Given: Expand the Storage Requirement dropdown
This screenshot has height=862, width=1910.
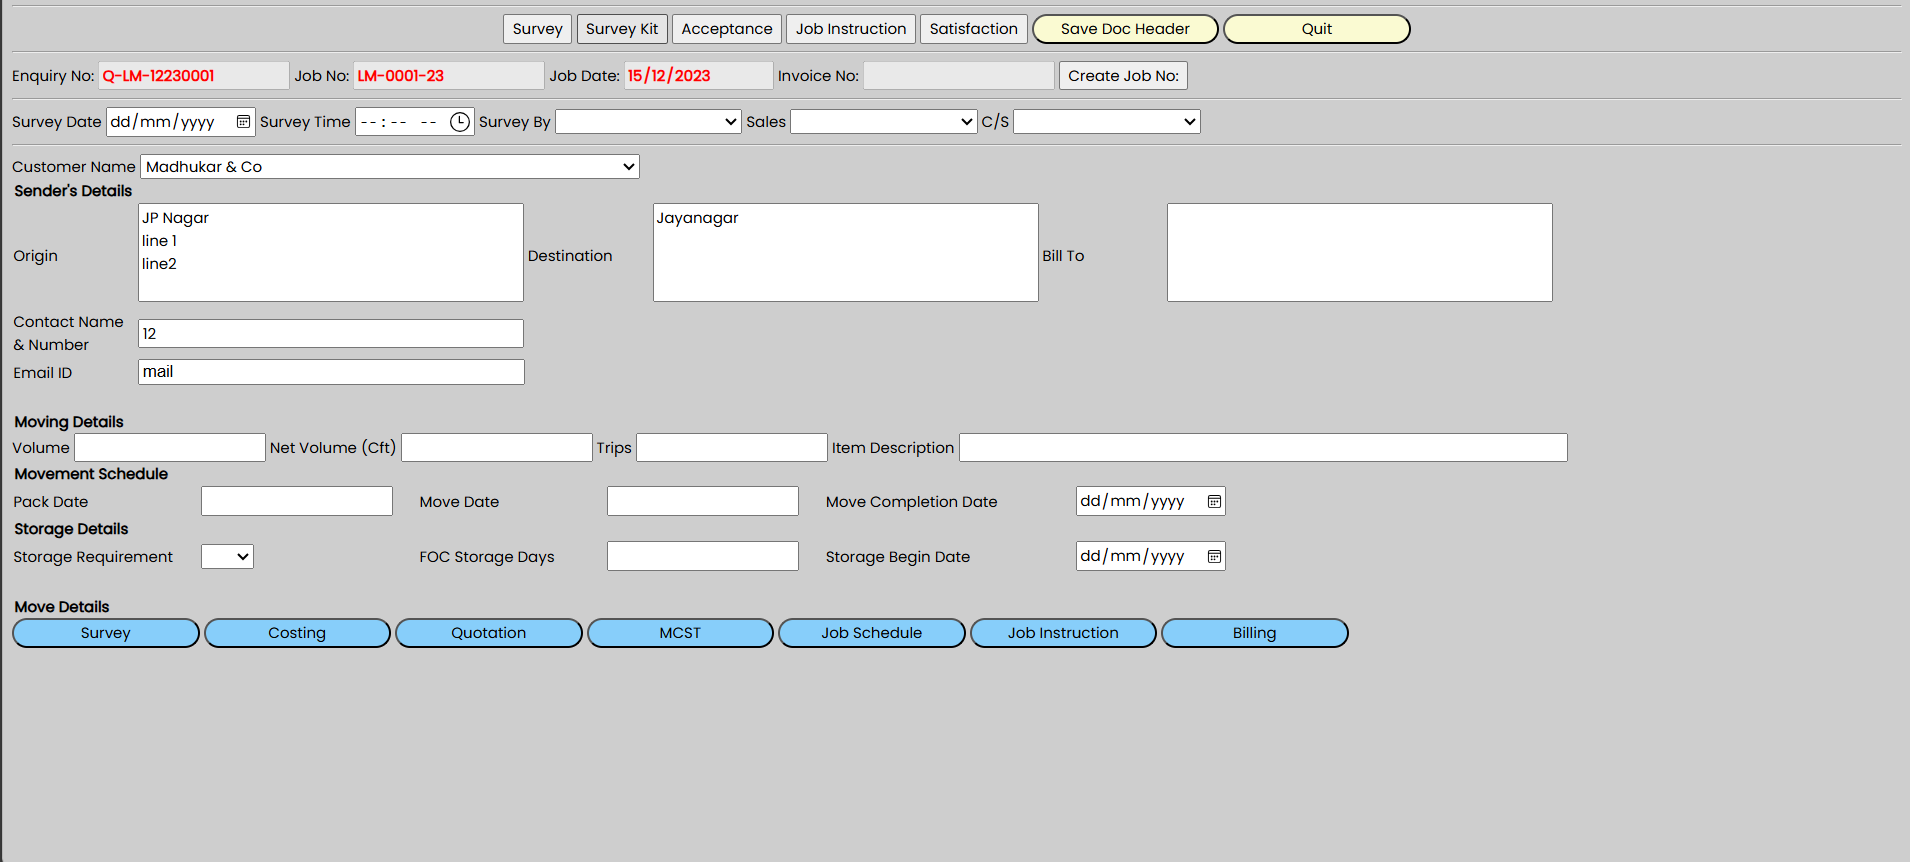Looking at the screenshot, I should tap(227, 557).
